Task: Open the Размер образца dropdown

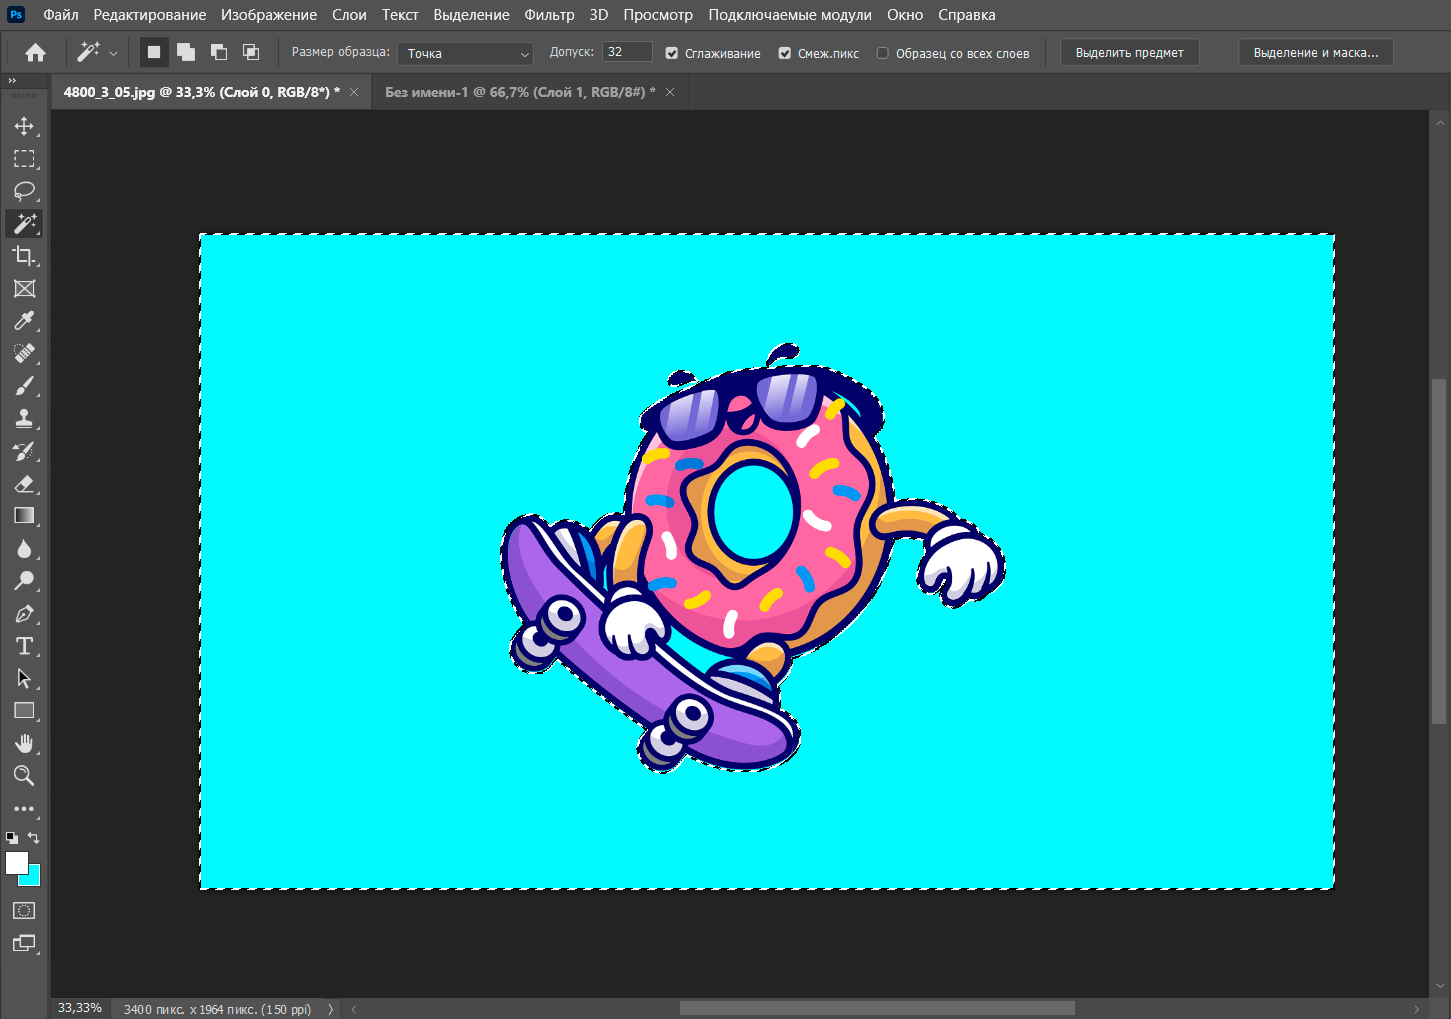Action: coord(465,53)
